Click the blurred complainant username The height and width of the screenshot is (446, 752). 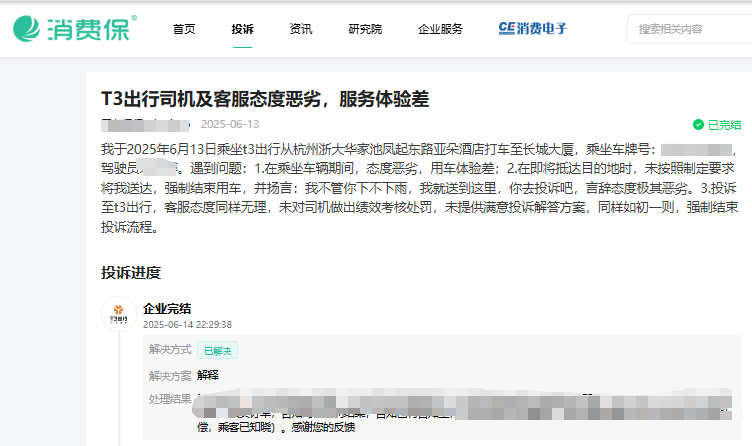pos(145,125)
